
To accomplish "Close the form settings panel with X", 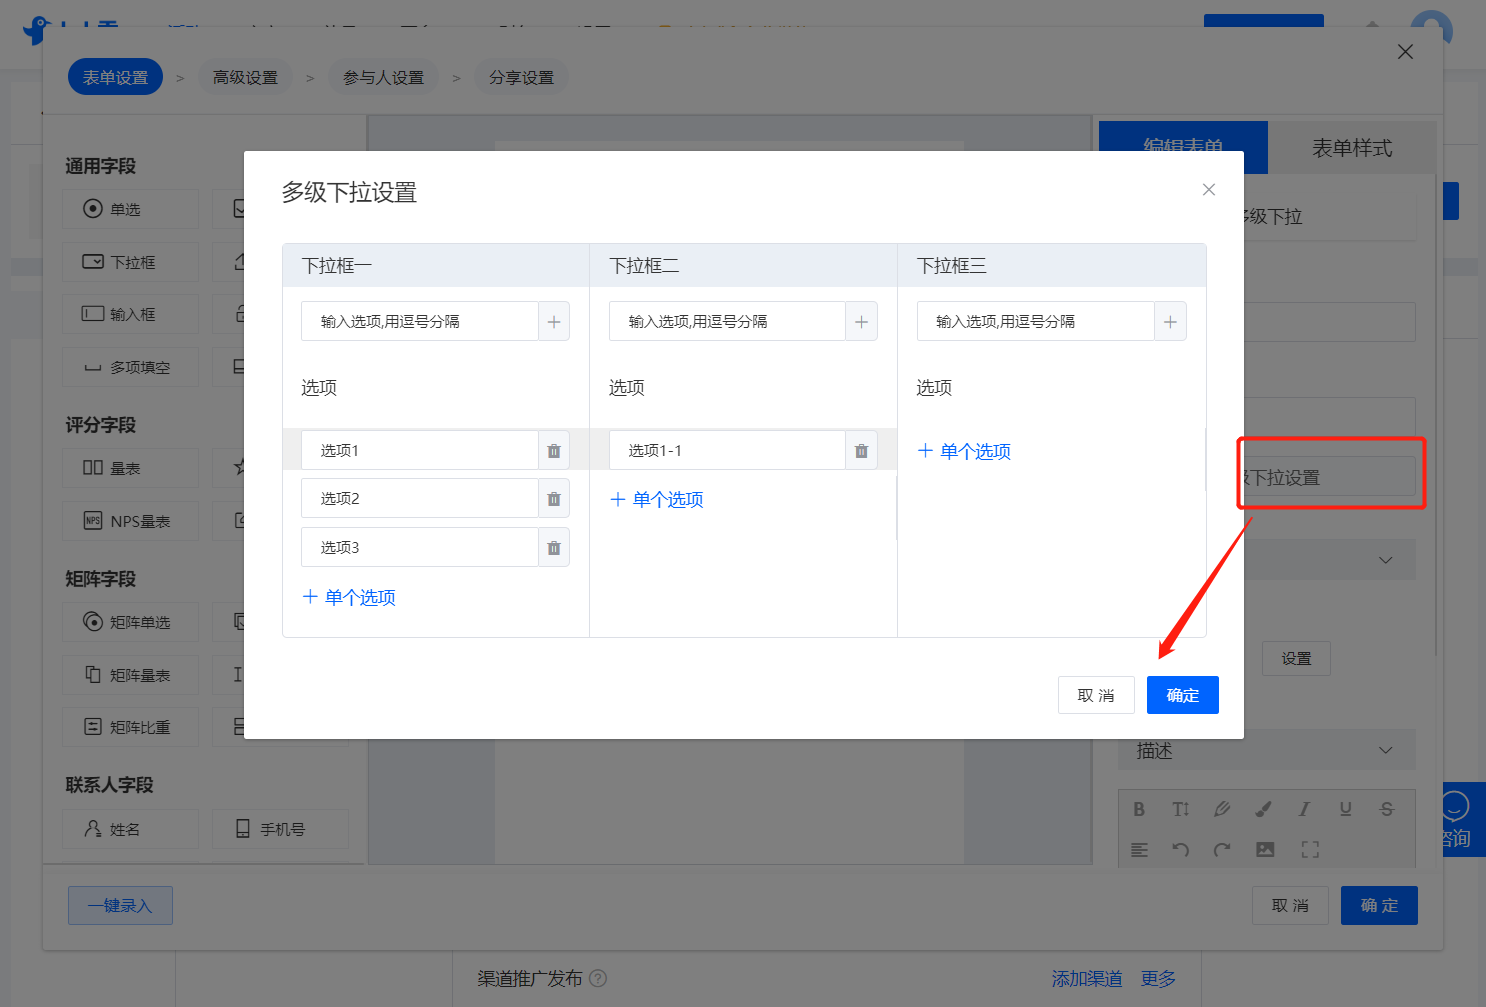I will click(1405, 51).
